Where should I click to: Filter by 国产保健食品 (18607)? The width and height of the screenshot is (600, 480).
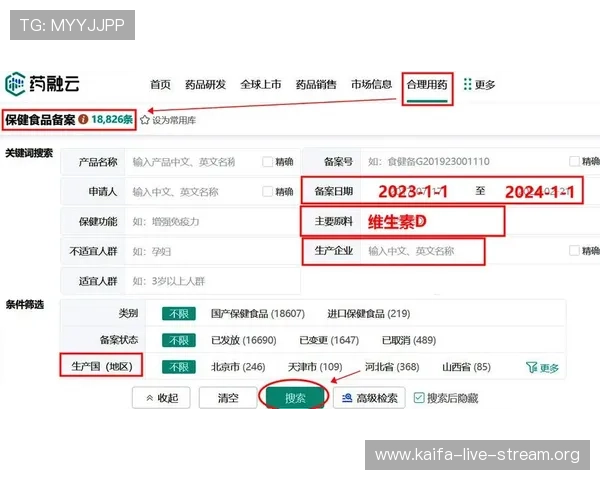pyautogui.click(x=258, y=314)
